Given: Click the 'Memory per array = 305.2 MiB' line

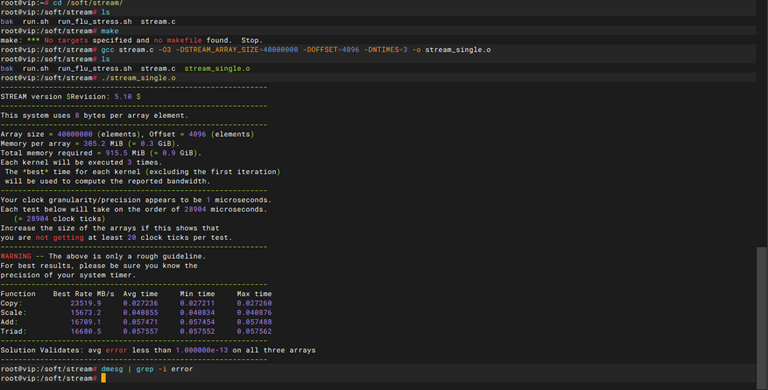Looking at the screenshot, I should [90, 144].
